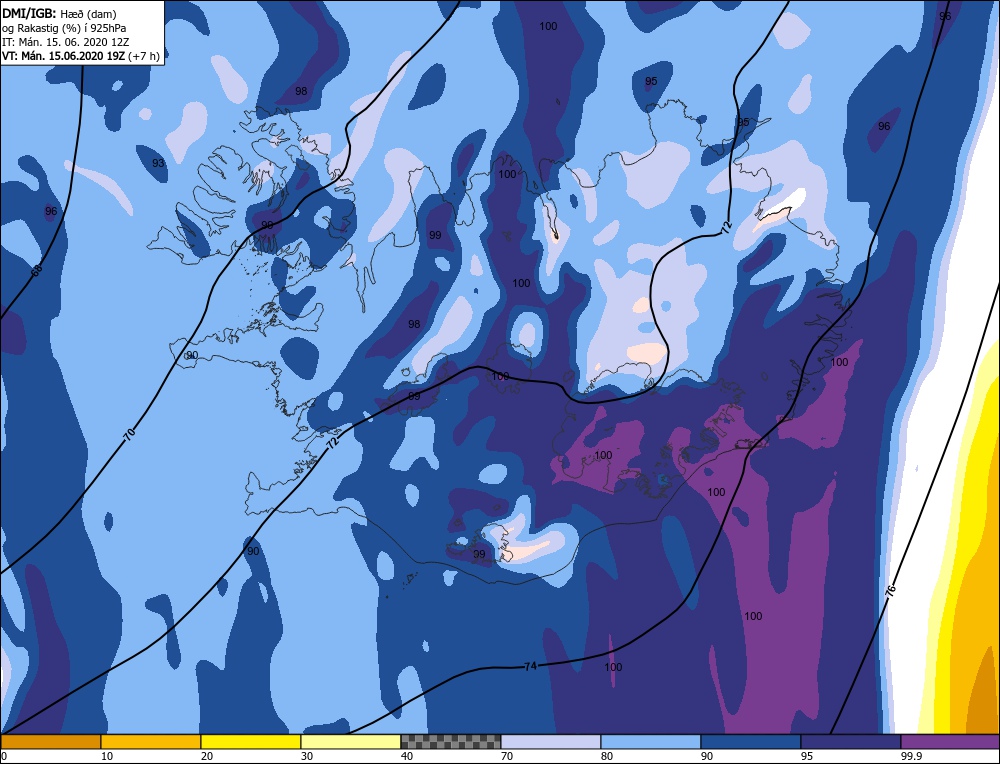Viewport: 1000px width, 764px height.
Task: Choose the pale yellow 30–40 legend swatch
Action: tap(351, 741)
